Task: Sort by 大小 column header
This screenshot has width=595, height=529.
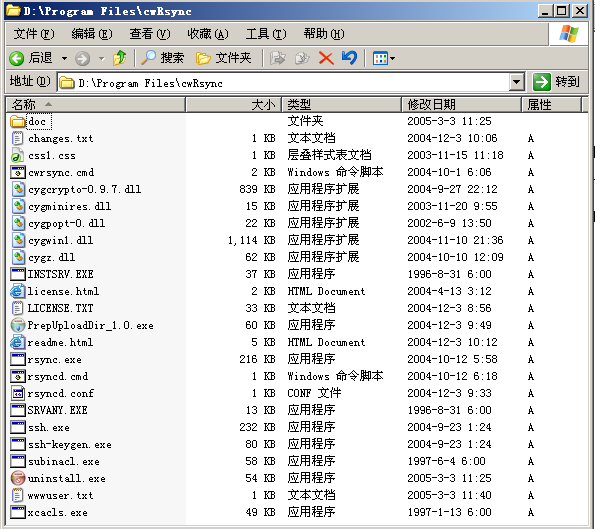Action: (x=233, y=104)
